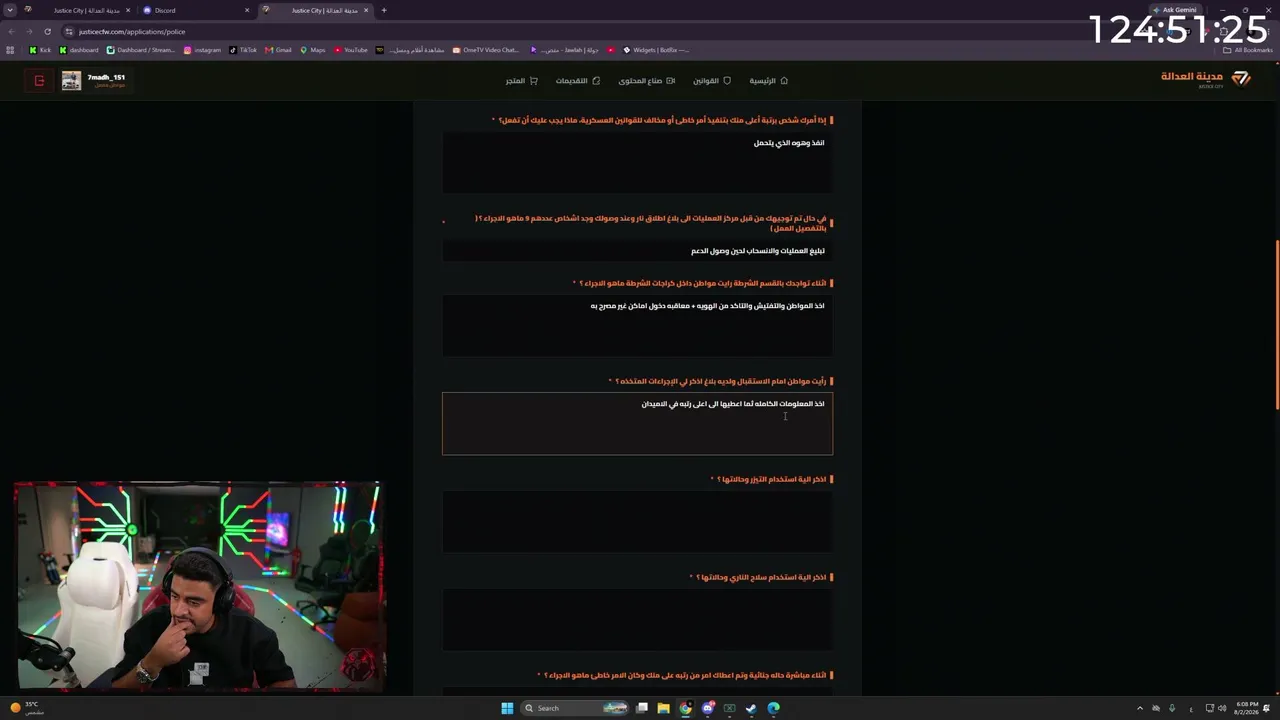Image resolution: width=1280 pixels, height=720 pixels.
Task: Click focused answer field with اخذ المعلومات الكامله
Action: [637, 423]
